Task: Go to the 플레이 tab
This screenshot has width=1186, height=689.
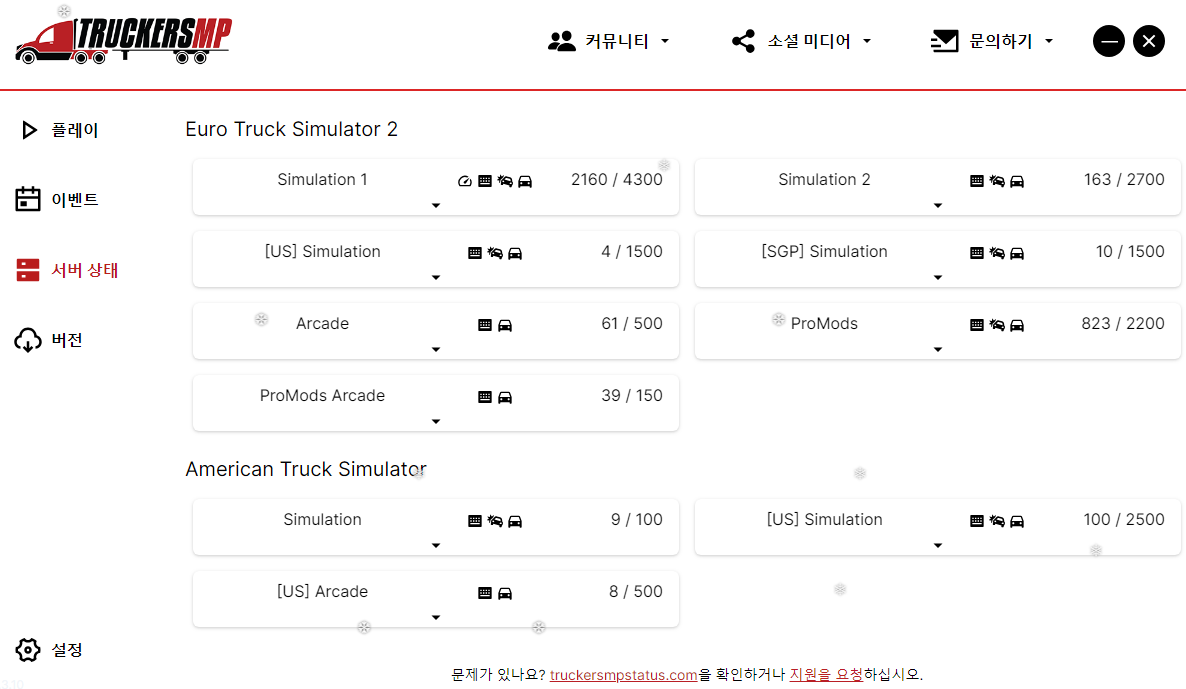Action: [x=75, y=130]
